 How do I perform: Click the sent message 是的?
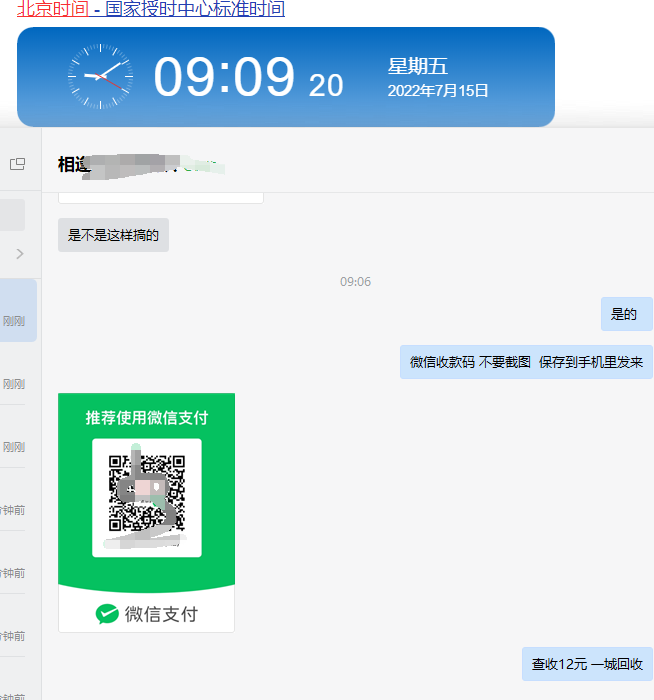(626, 314)
